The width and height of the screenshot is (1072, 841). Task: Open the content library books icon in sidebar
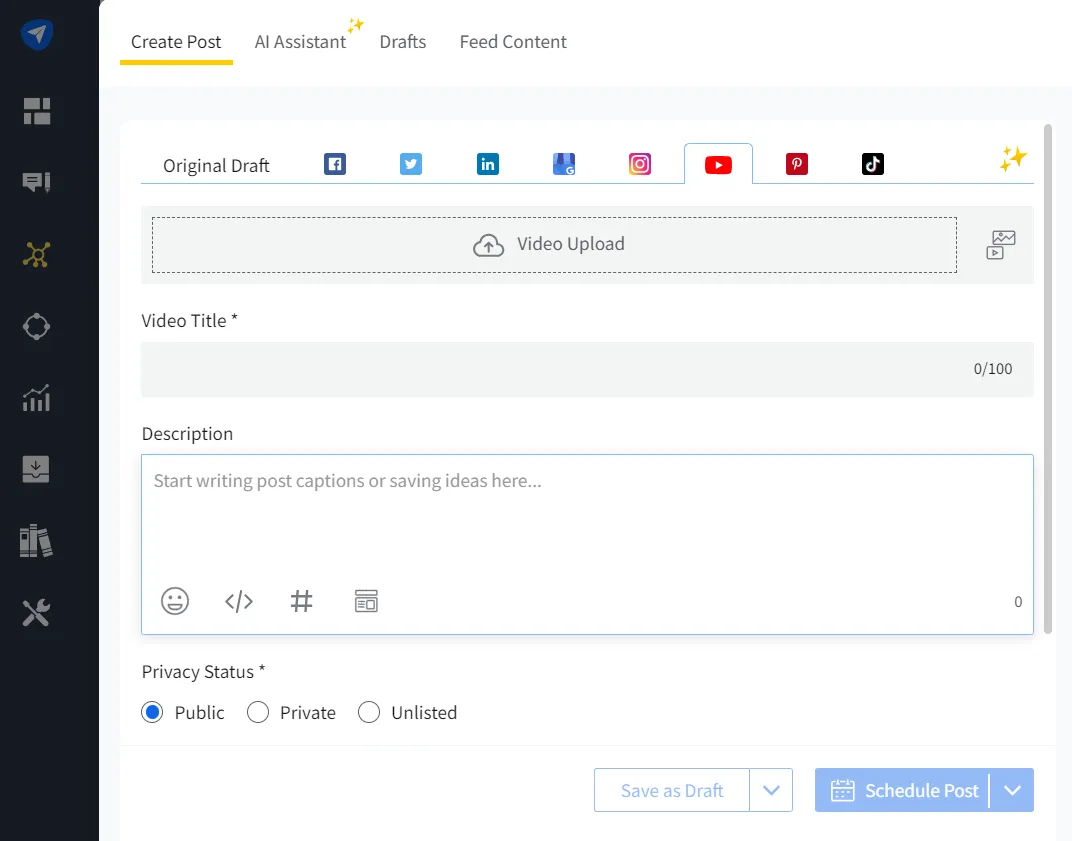coord(36,541)
